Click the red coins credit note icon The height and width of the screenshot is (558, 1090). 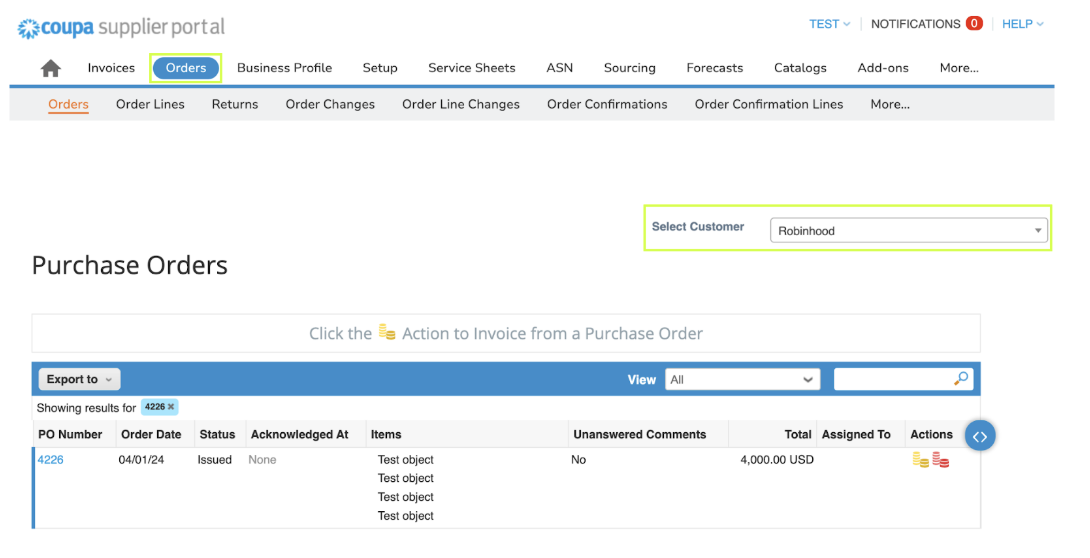[x=941, y=459]
